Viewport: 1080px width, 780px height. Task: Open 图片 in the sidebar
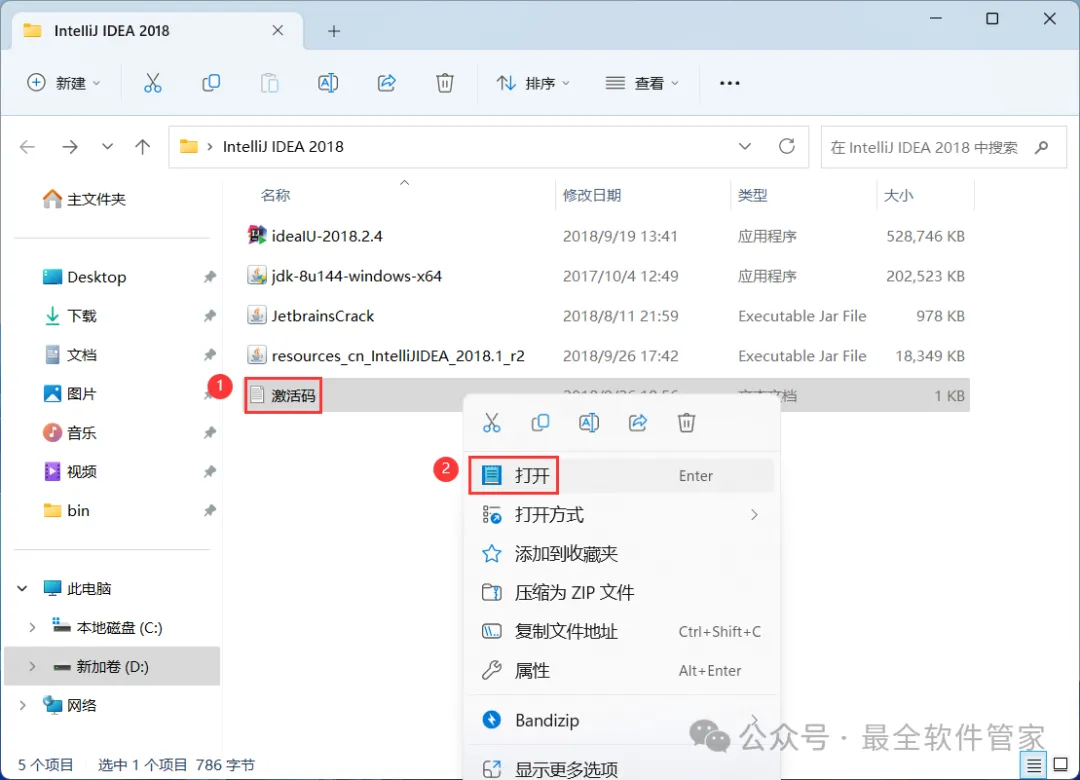click(70, 393)
